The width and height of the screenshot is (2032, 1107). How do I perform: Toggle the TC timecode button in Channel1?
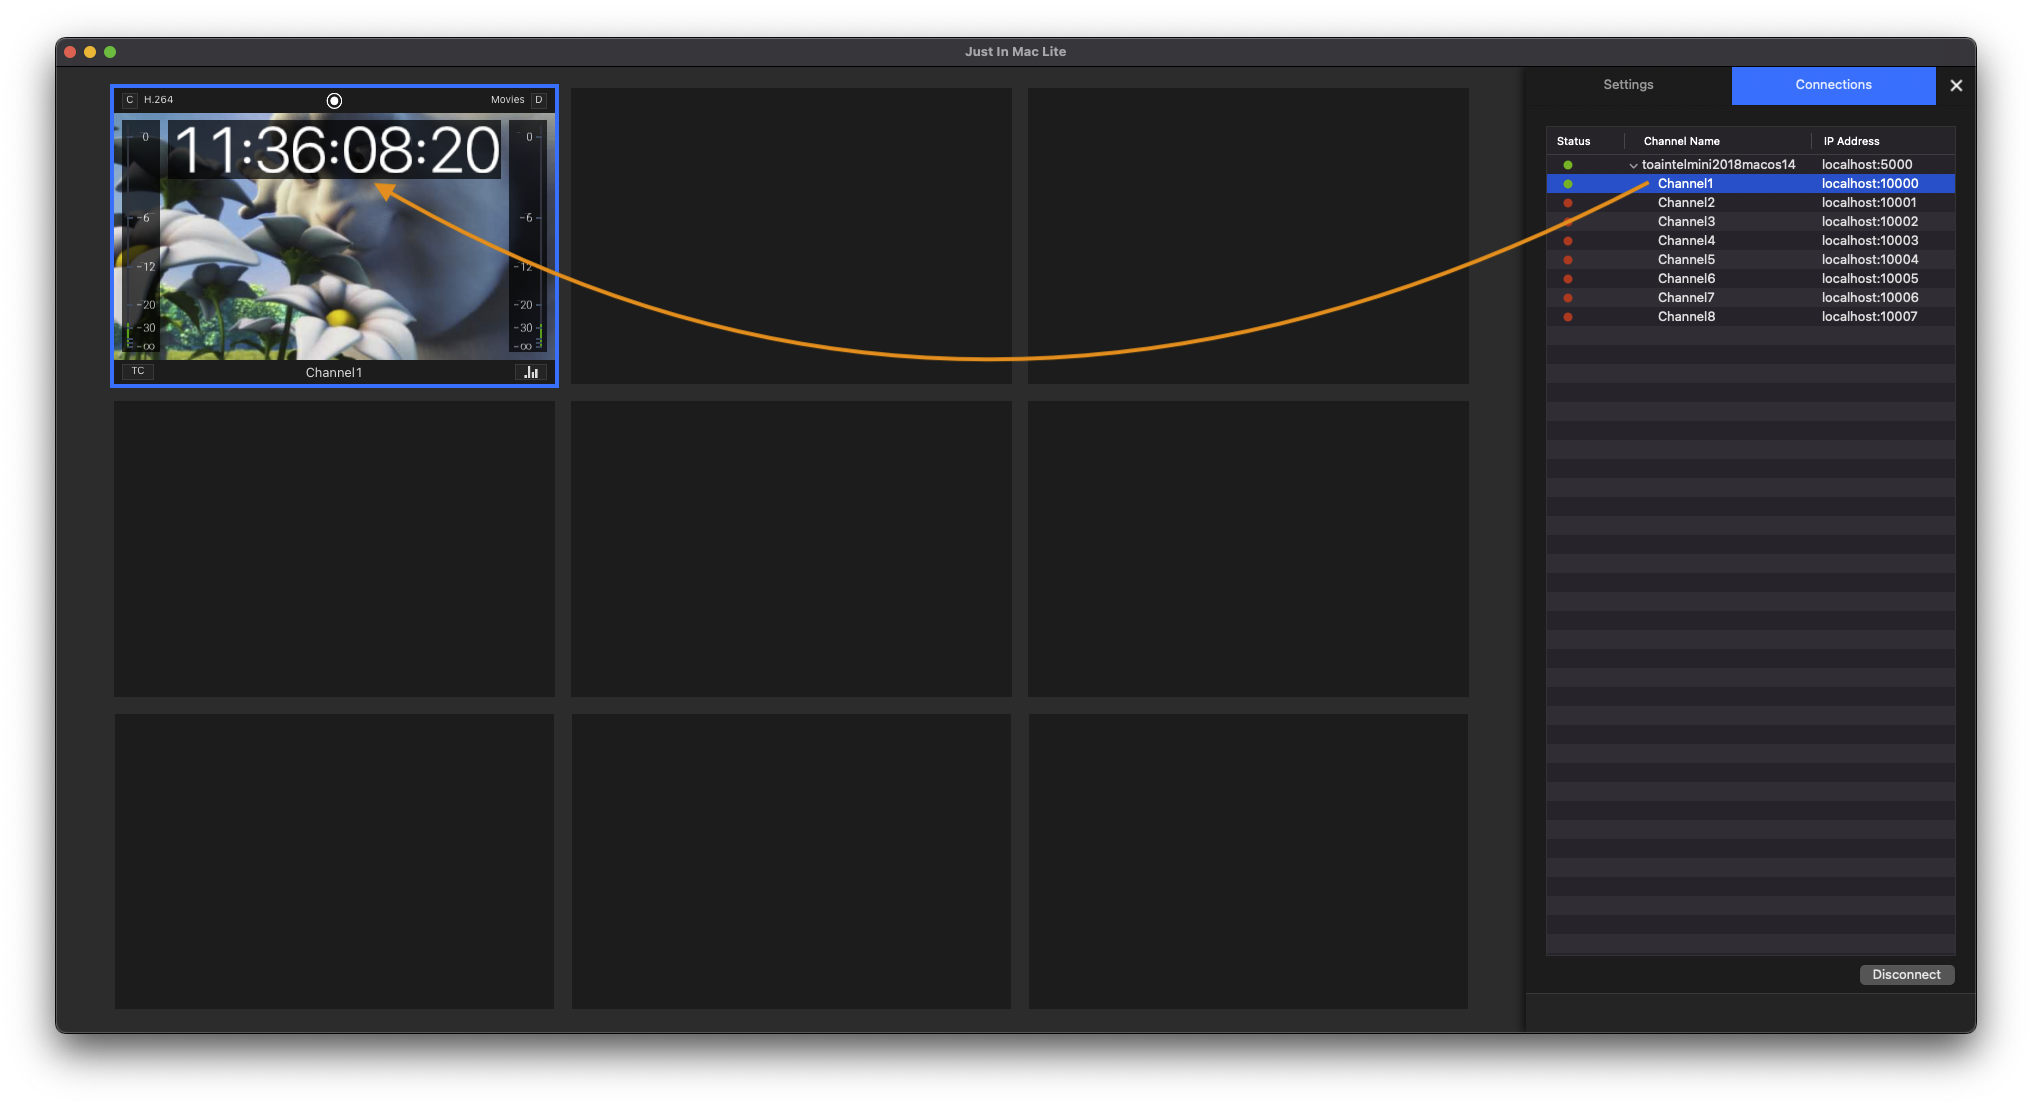tap(138, 371)
